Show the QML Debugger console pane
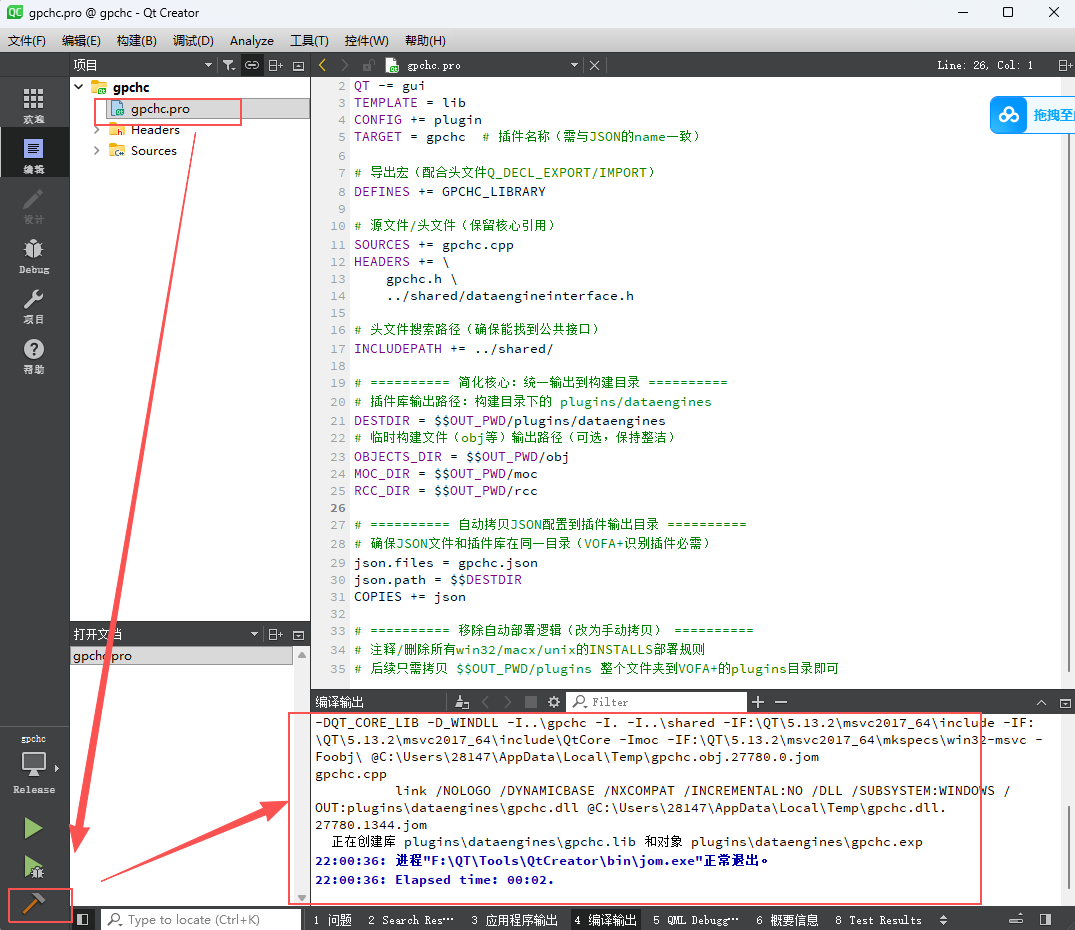The height and width of the screenshot is (930, 1075). tap(695, 920)
